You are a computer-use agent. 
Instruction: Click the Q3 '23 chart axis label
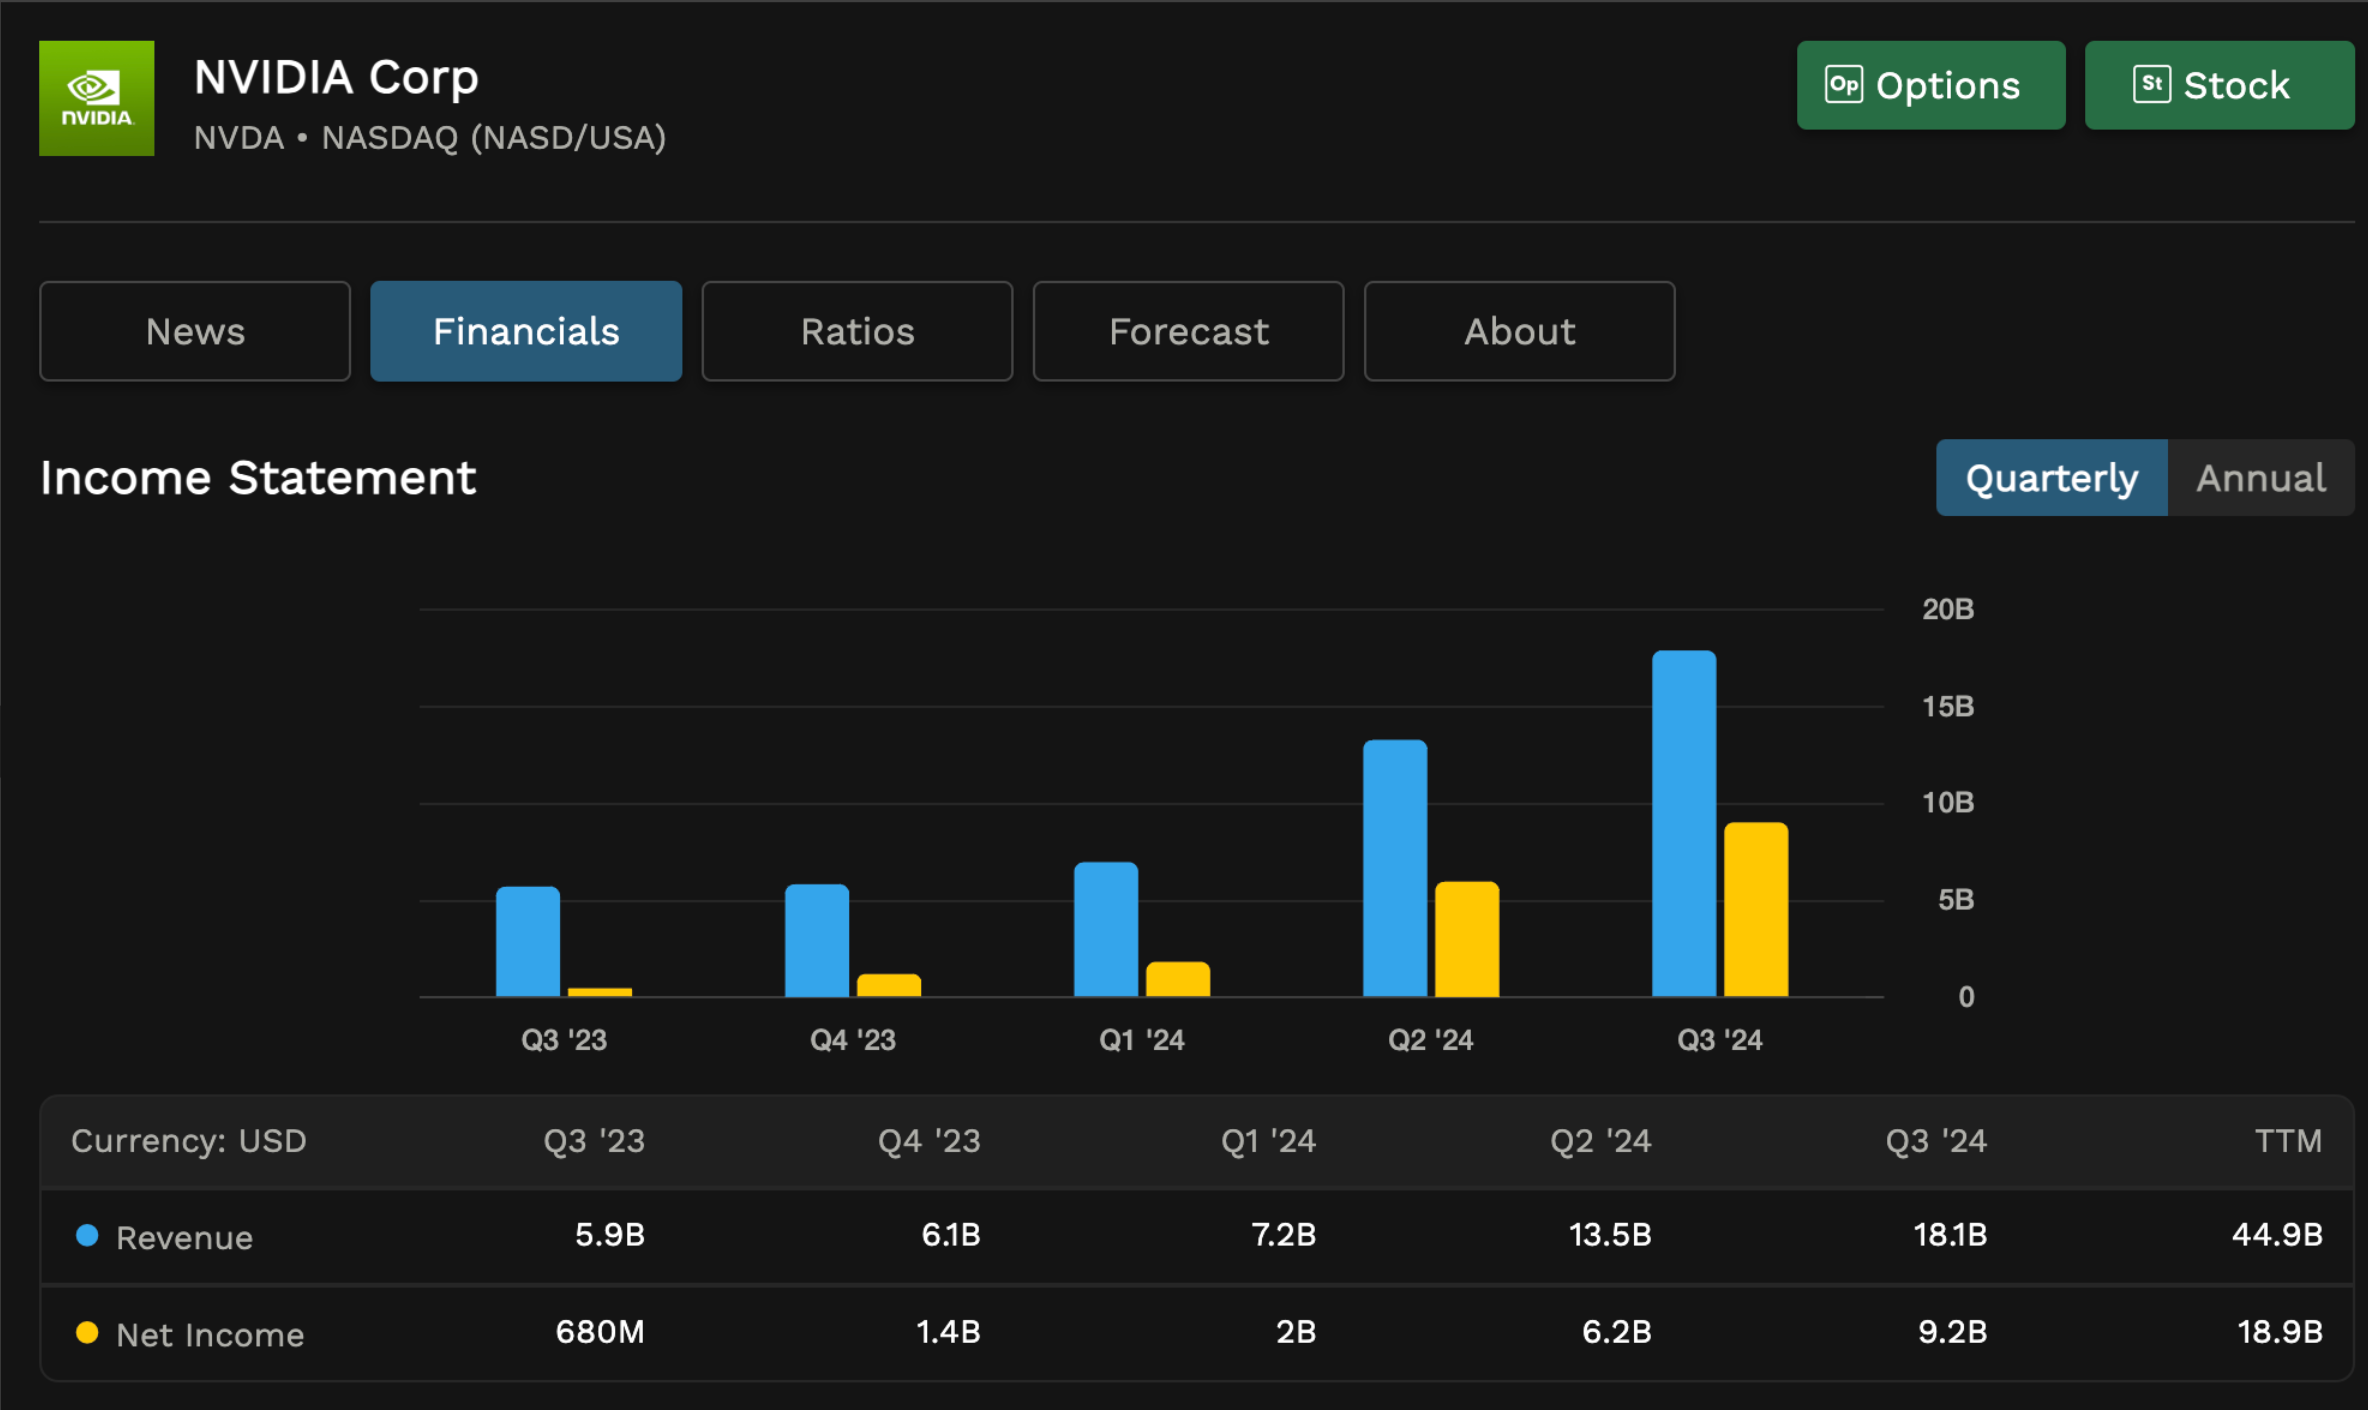click(564, 1040)
